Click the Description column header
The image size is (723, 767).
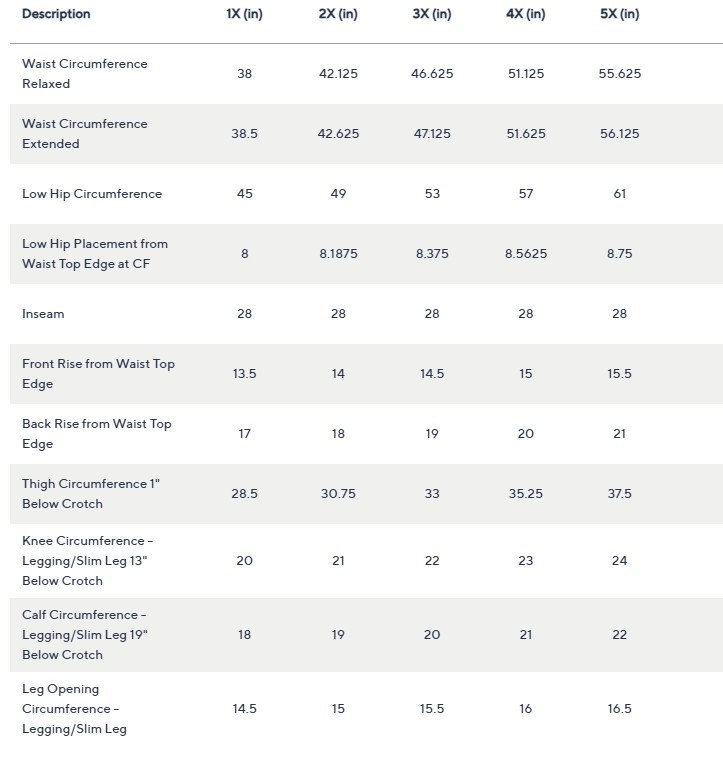(x=56, y=14)
